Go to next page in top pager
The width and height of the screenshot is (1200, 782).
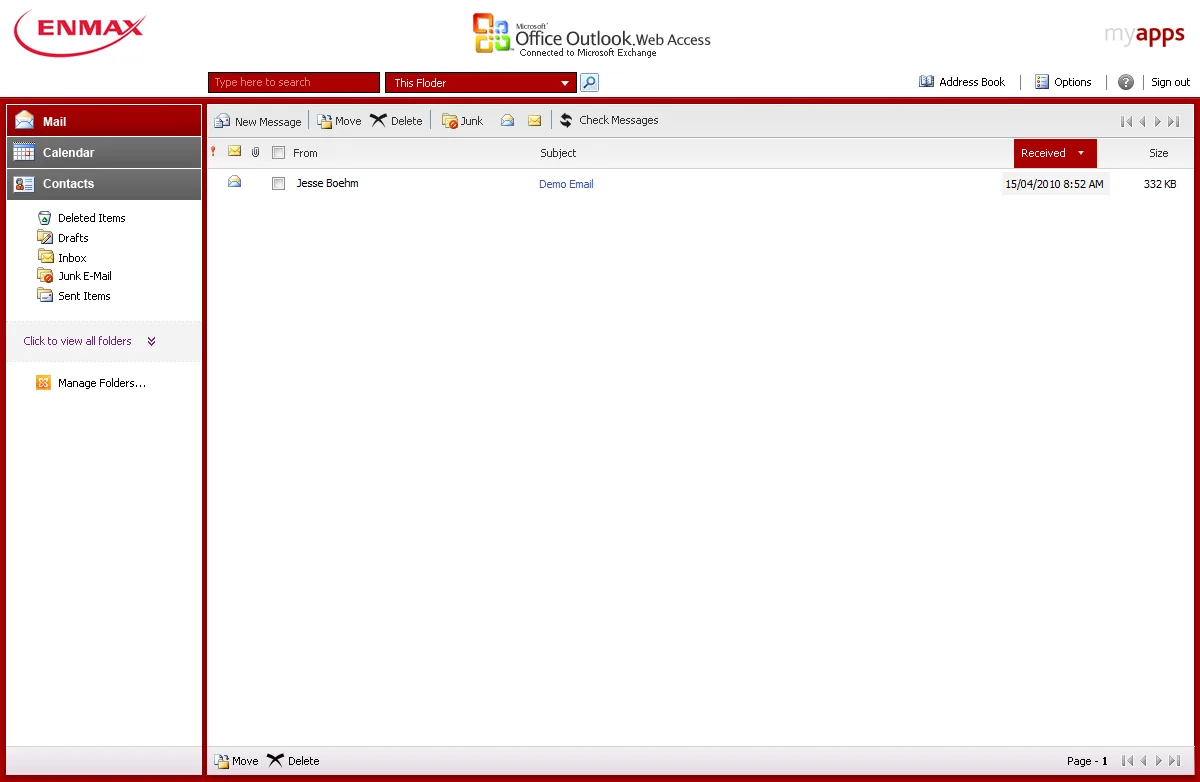tap(1158, 122)
